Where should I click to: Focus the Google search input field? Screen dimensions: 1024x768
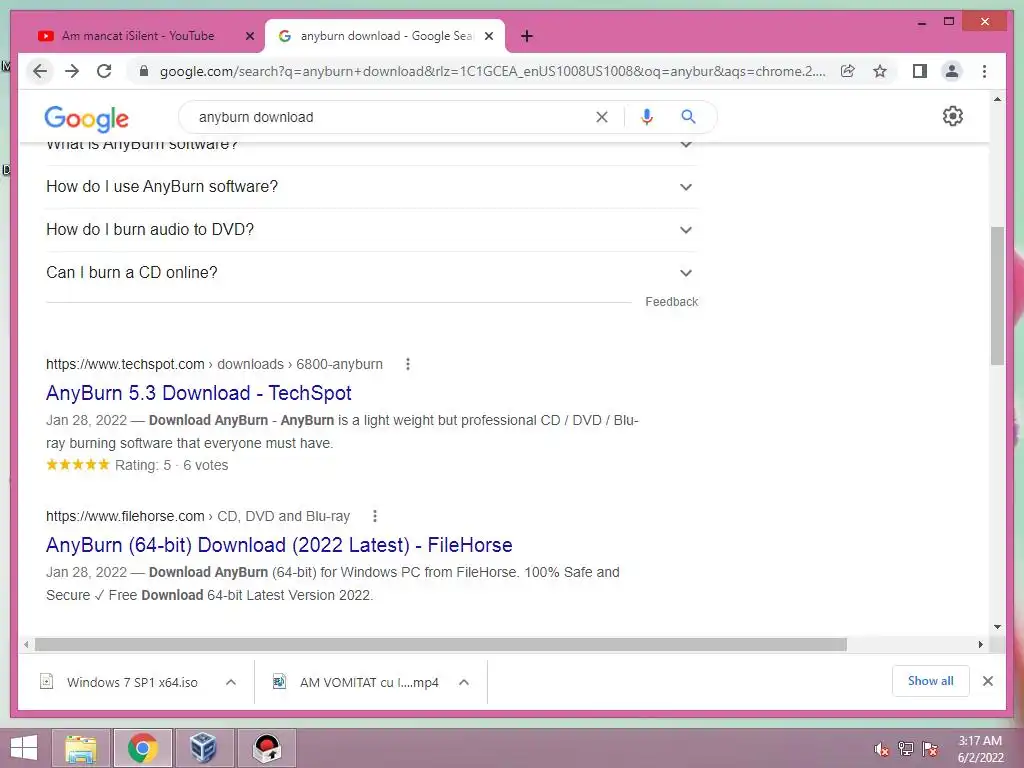[x=392, y=117]
